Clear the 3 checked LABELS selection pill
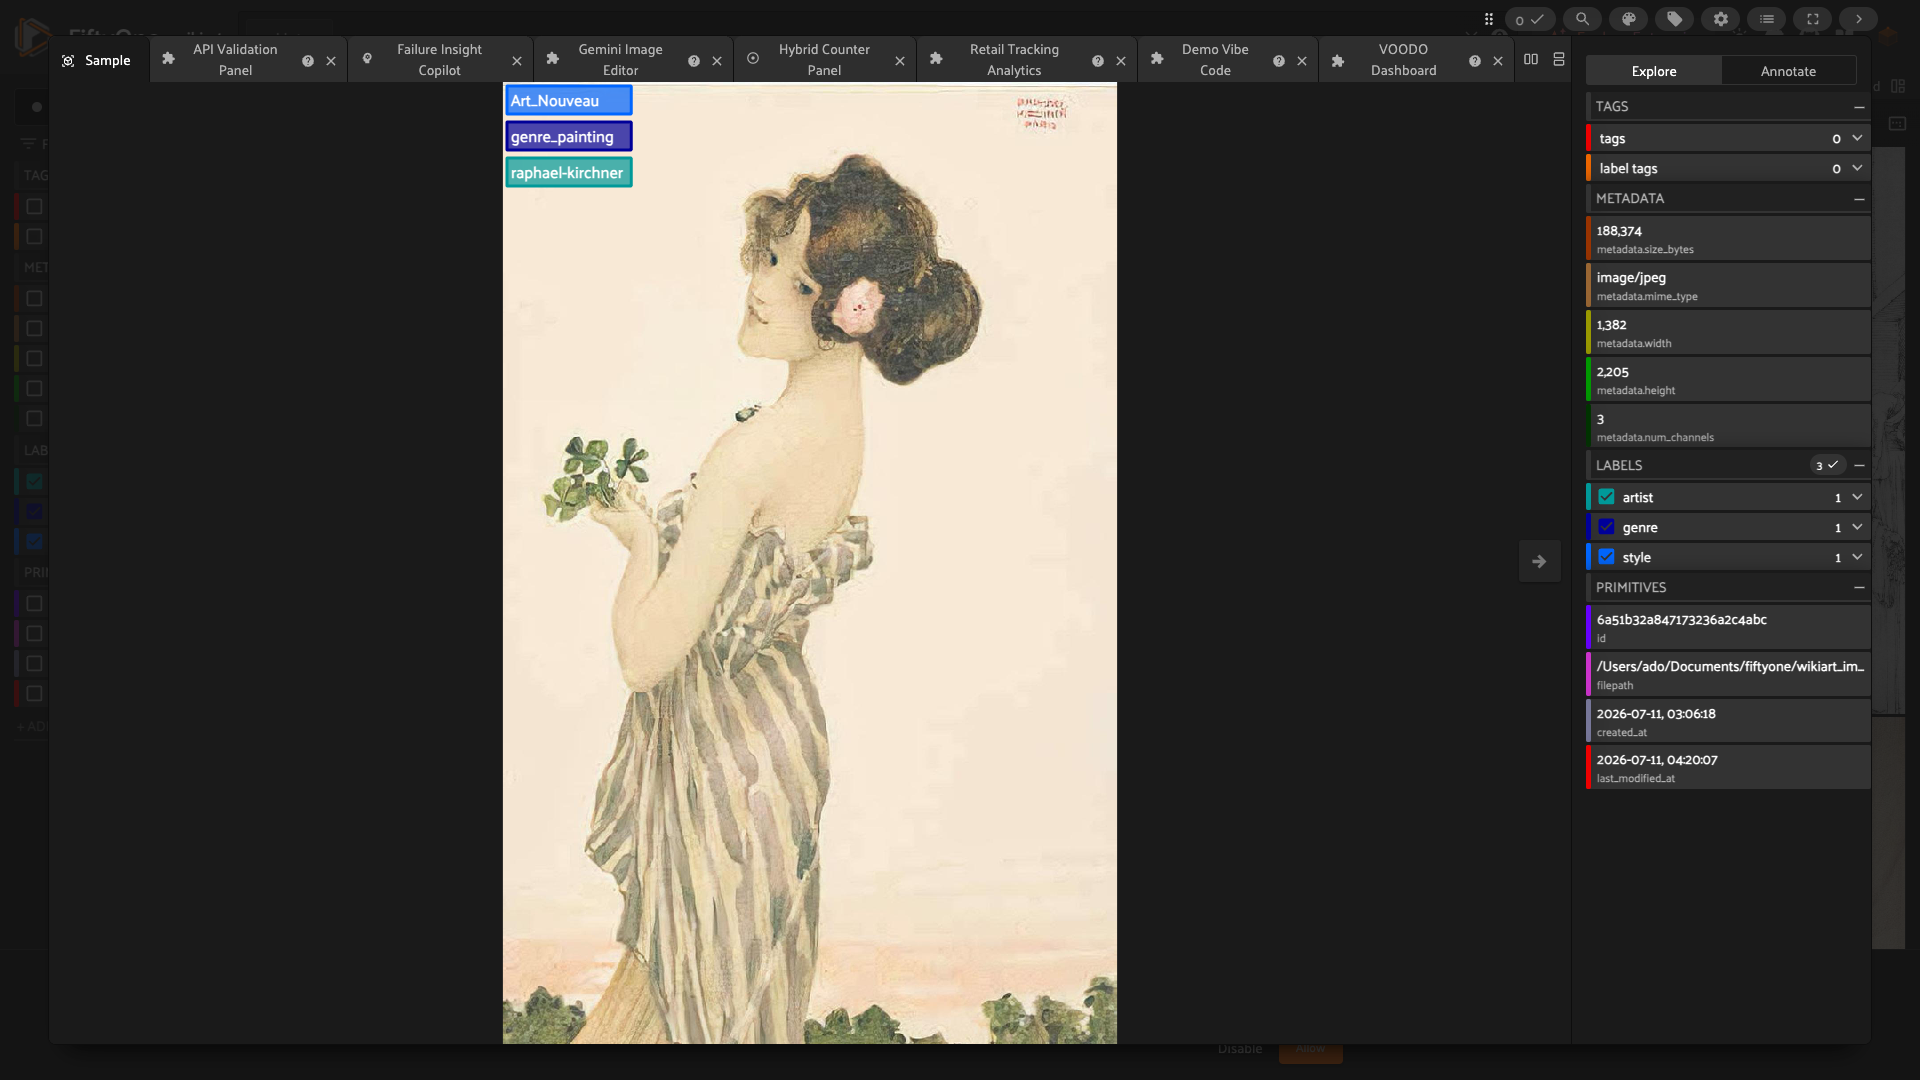The width and height of the screenshot is (1920, 1080). pyautogui.click(x=1827, y=465)
